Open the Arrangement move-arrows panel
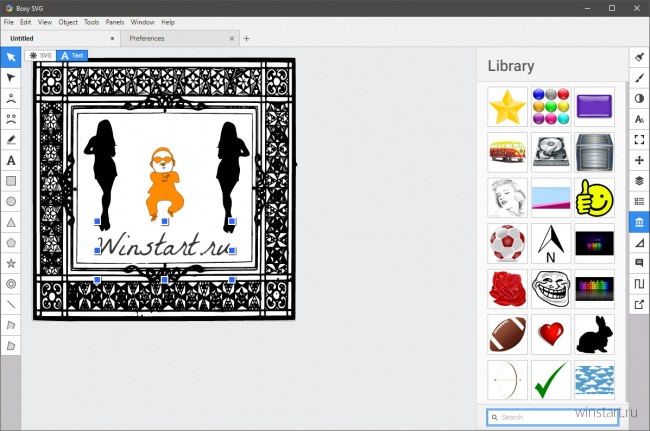This screenshot has width=650, height=431. 639,160
